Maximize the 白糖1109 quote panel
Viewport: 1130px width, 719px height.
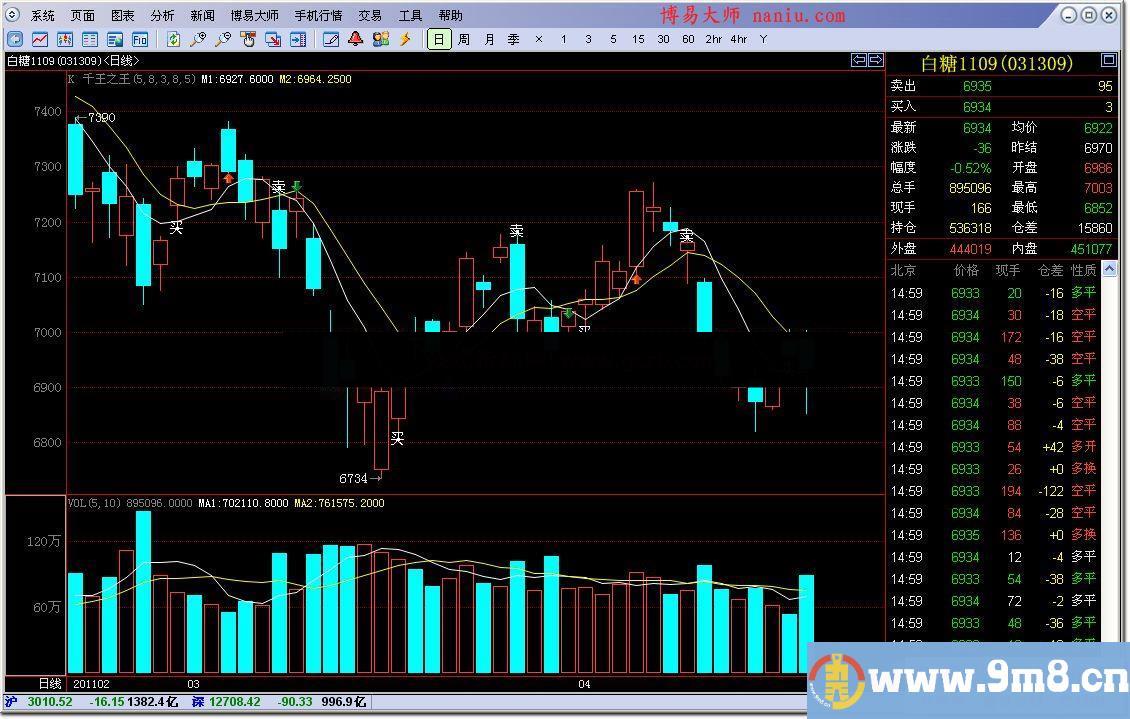tap(1108, 60)
